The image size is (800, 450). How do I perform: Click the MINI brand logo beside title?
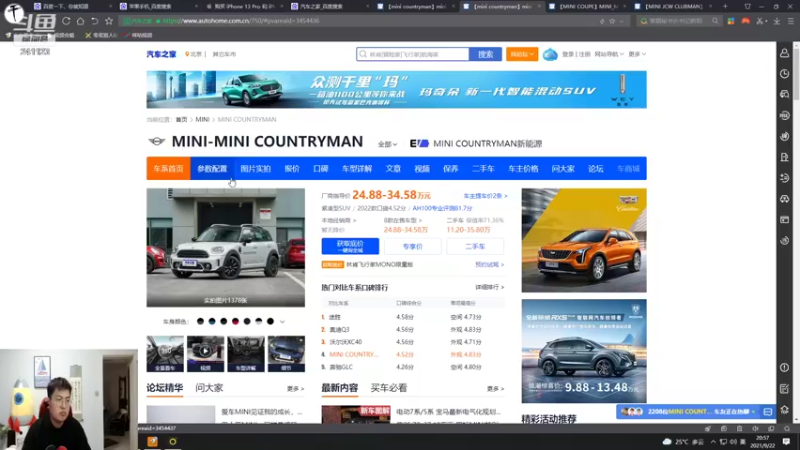157,141
